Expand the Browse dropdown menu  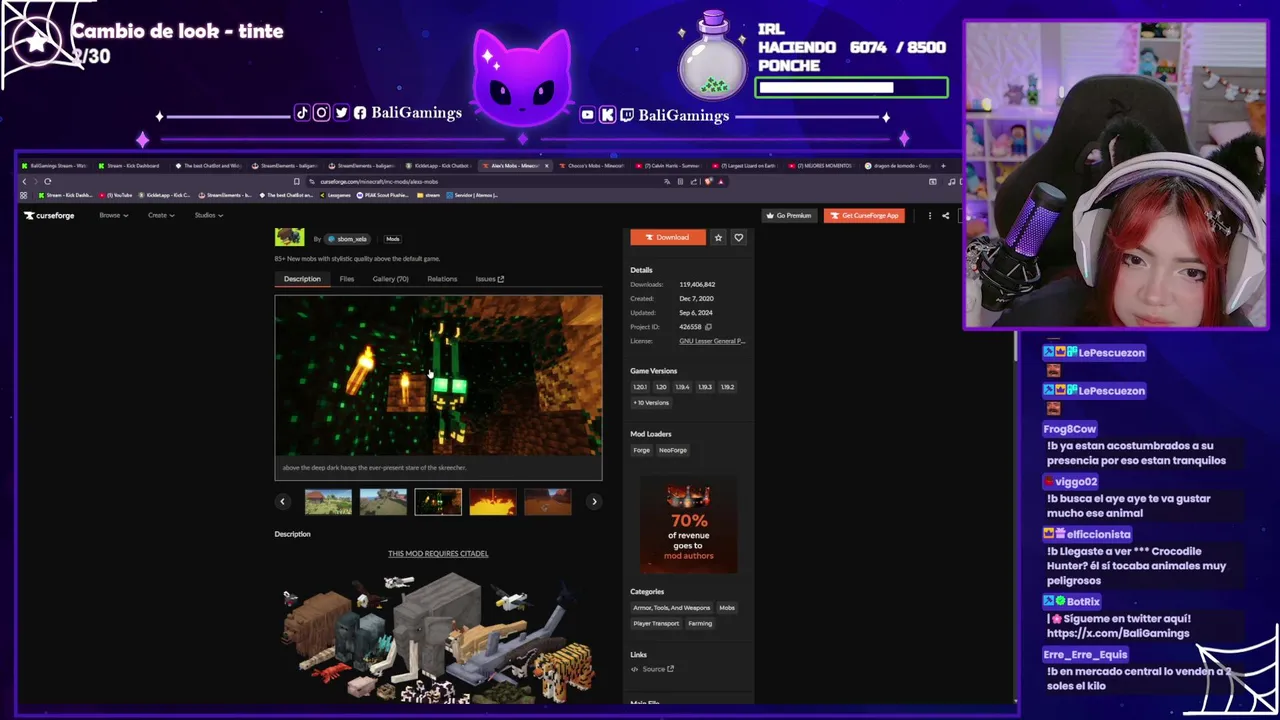tap(113, 216)
